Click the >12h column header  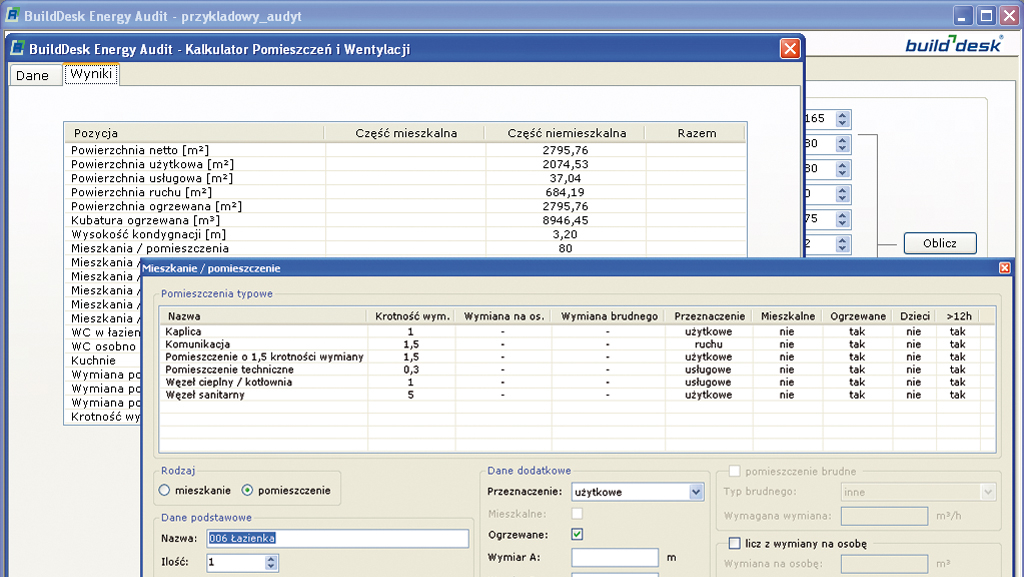point(959,316)
